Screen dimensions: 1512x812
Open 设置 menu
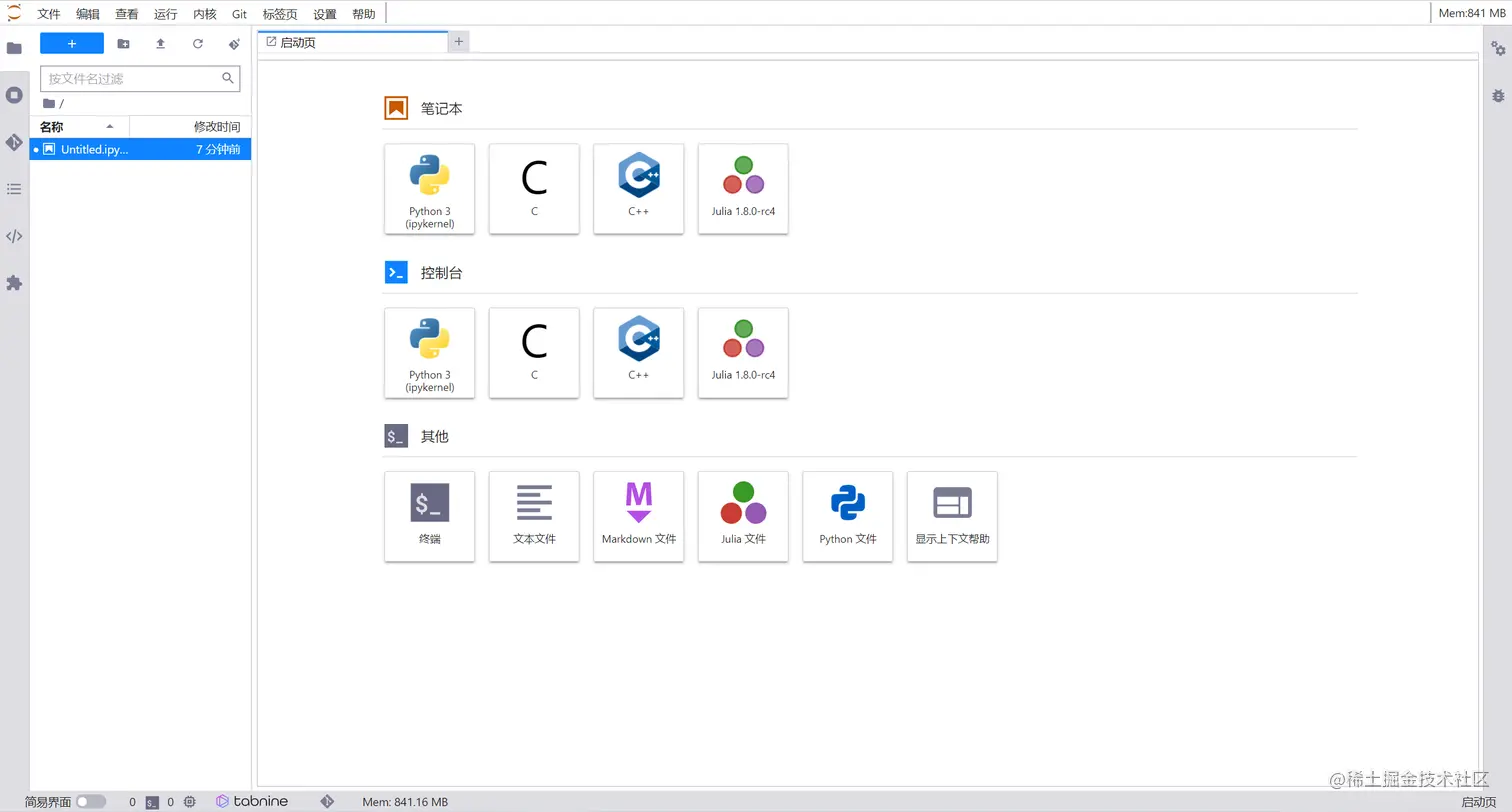tap(325, 14)
